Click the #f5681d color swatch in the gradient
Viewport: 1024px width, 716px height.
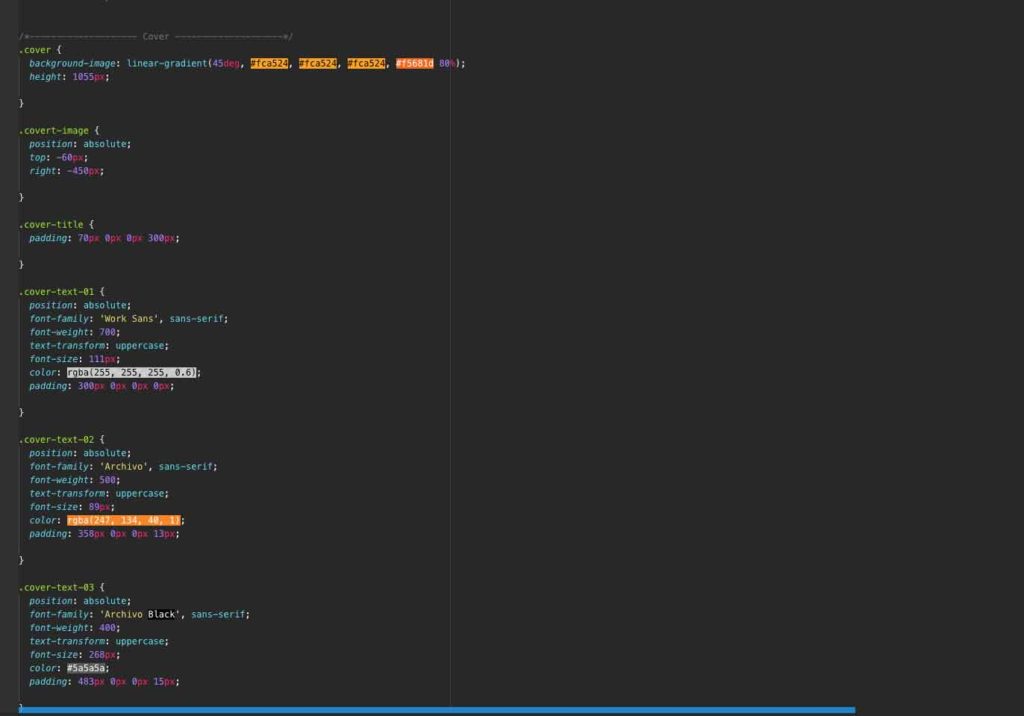click(414, 63)
